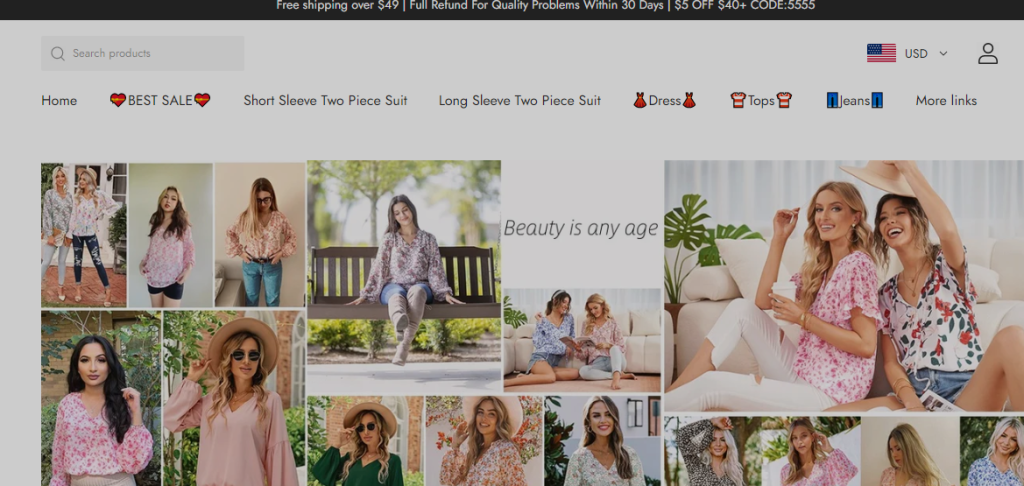Go to the Home menu item
Image resolution: width=1024 pixels, height=486 pixels.
pyautogui.click(x=59, y=101)
